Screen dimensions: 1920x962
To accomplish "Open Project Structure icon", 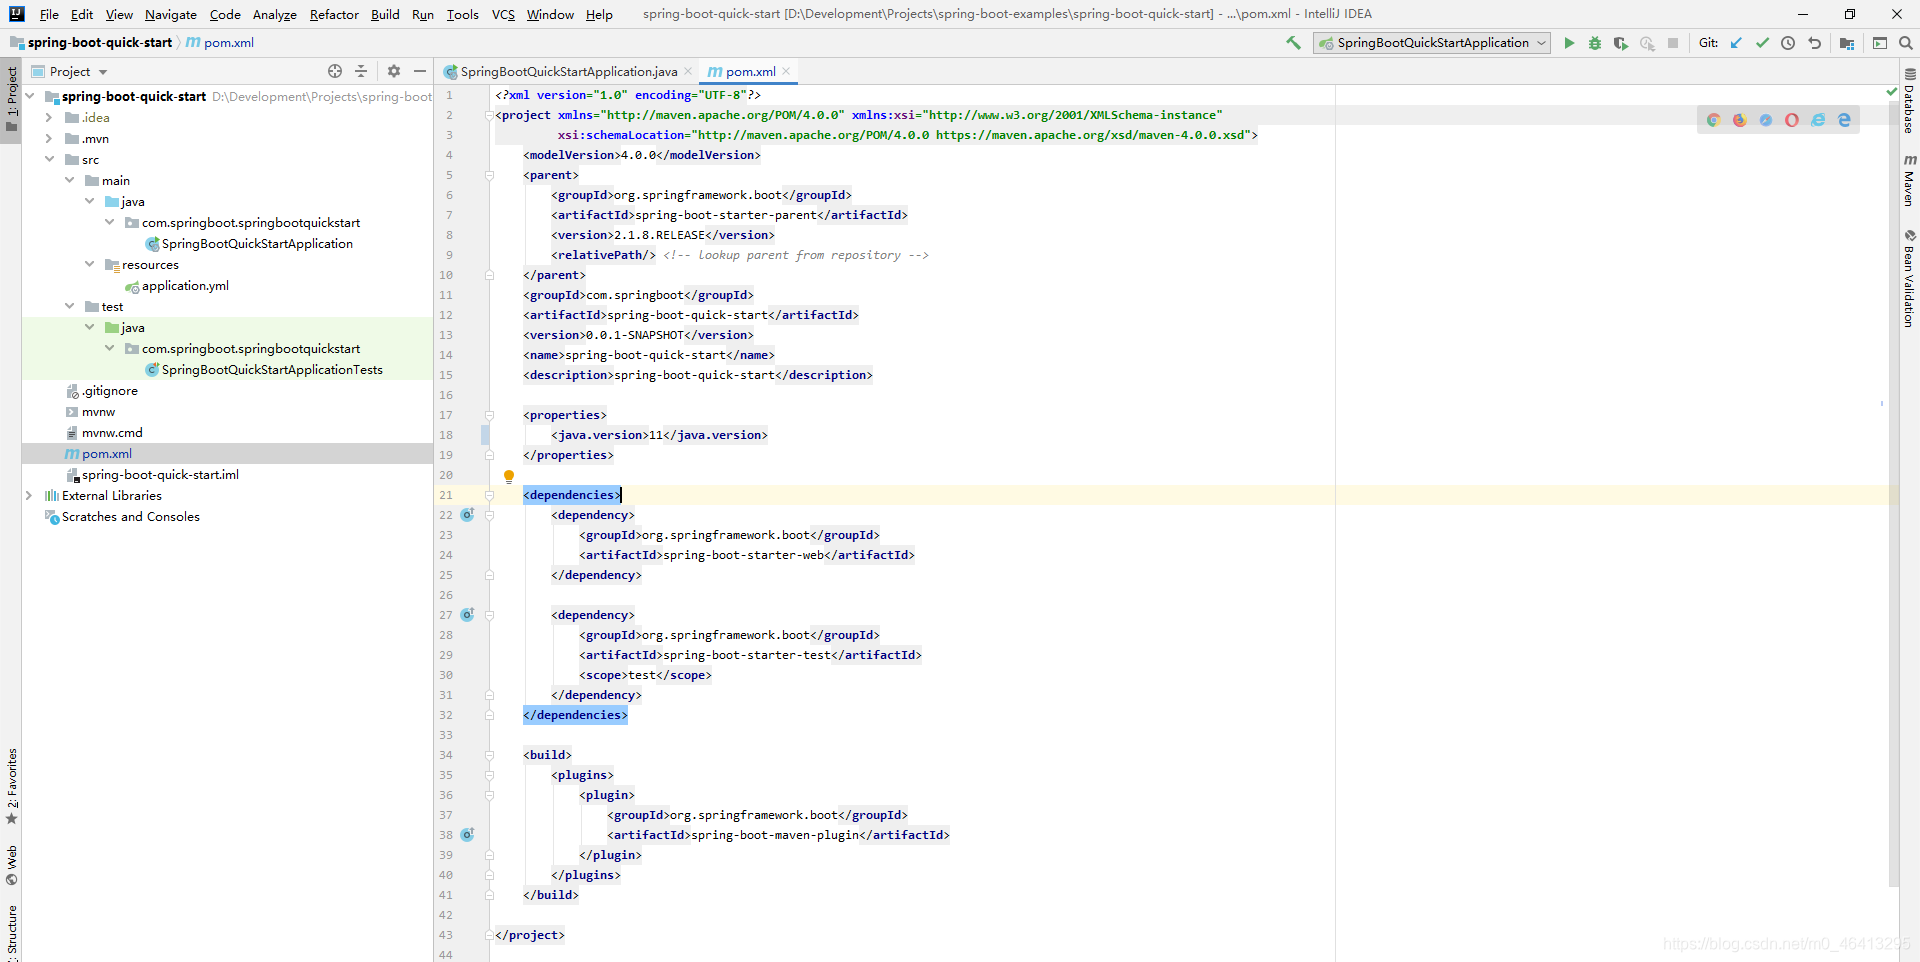I will [1847, 43].
